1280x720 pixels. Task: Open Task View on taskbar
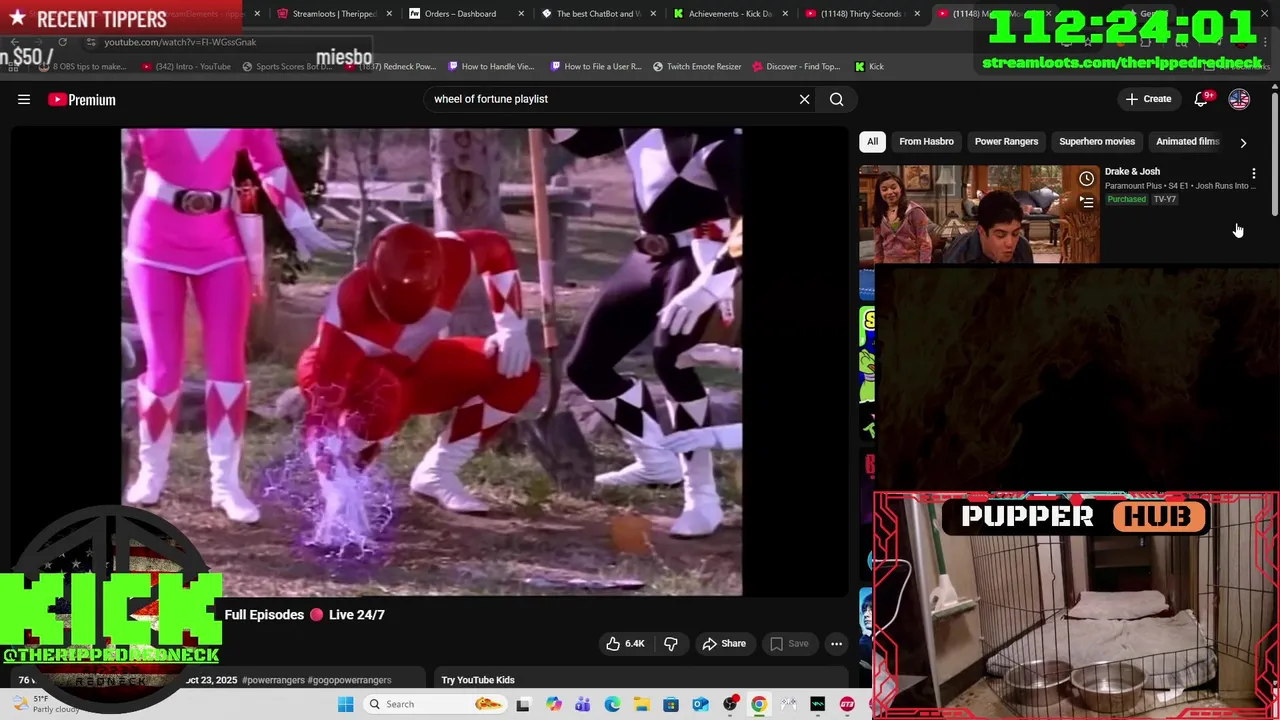pyautogui.click(x=523, y=704)
